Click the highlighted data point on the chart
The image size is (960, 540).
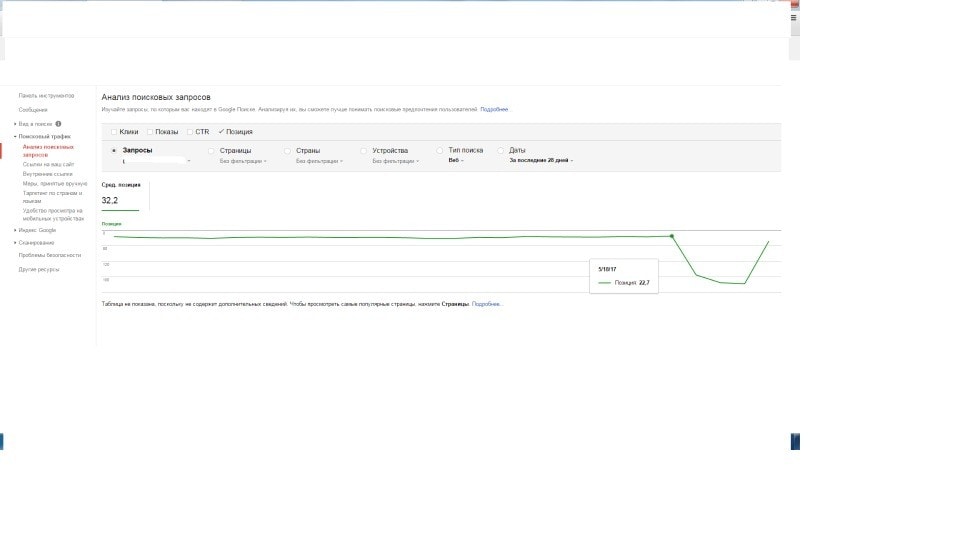click(672, 236)
